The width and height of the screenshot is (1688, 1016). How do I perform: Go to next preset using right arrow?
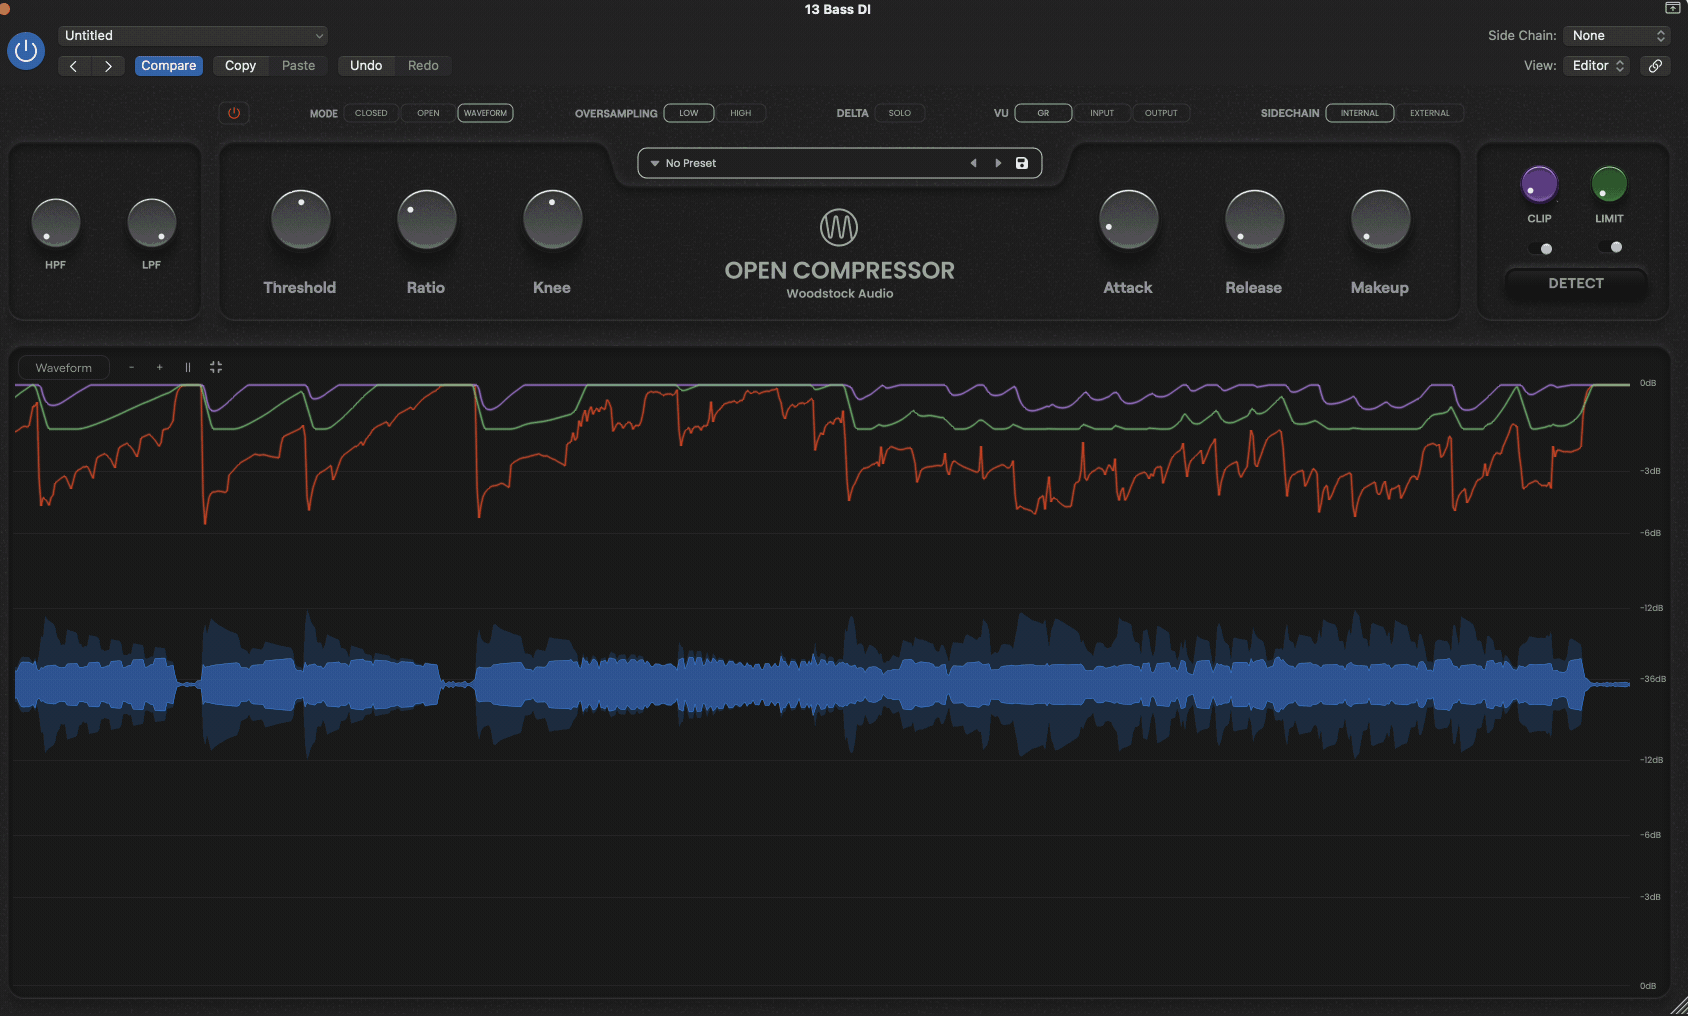997,163
